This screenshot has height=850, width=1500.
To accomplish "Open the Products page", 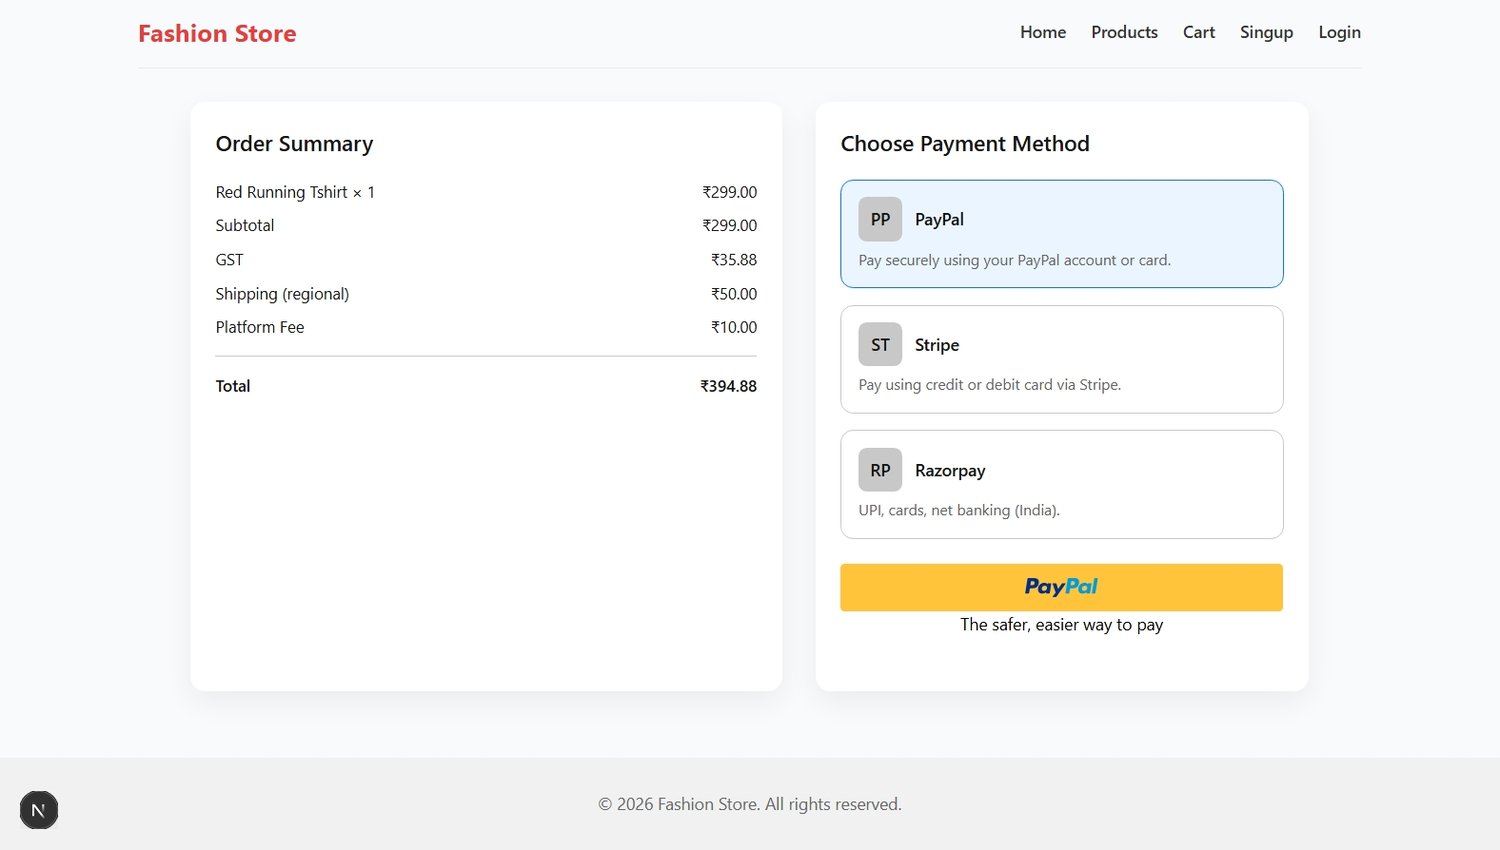I will (1124, 32).
